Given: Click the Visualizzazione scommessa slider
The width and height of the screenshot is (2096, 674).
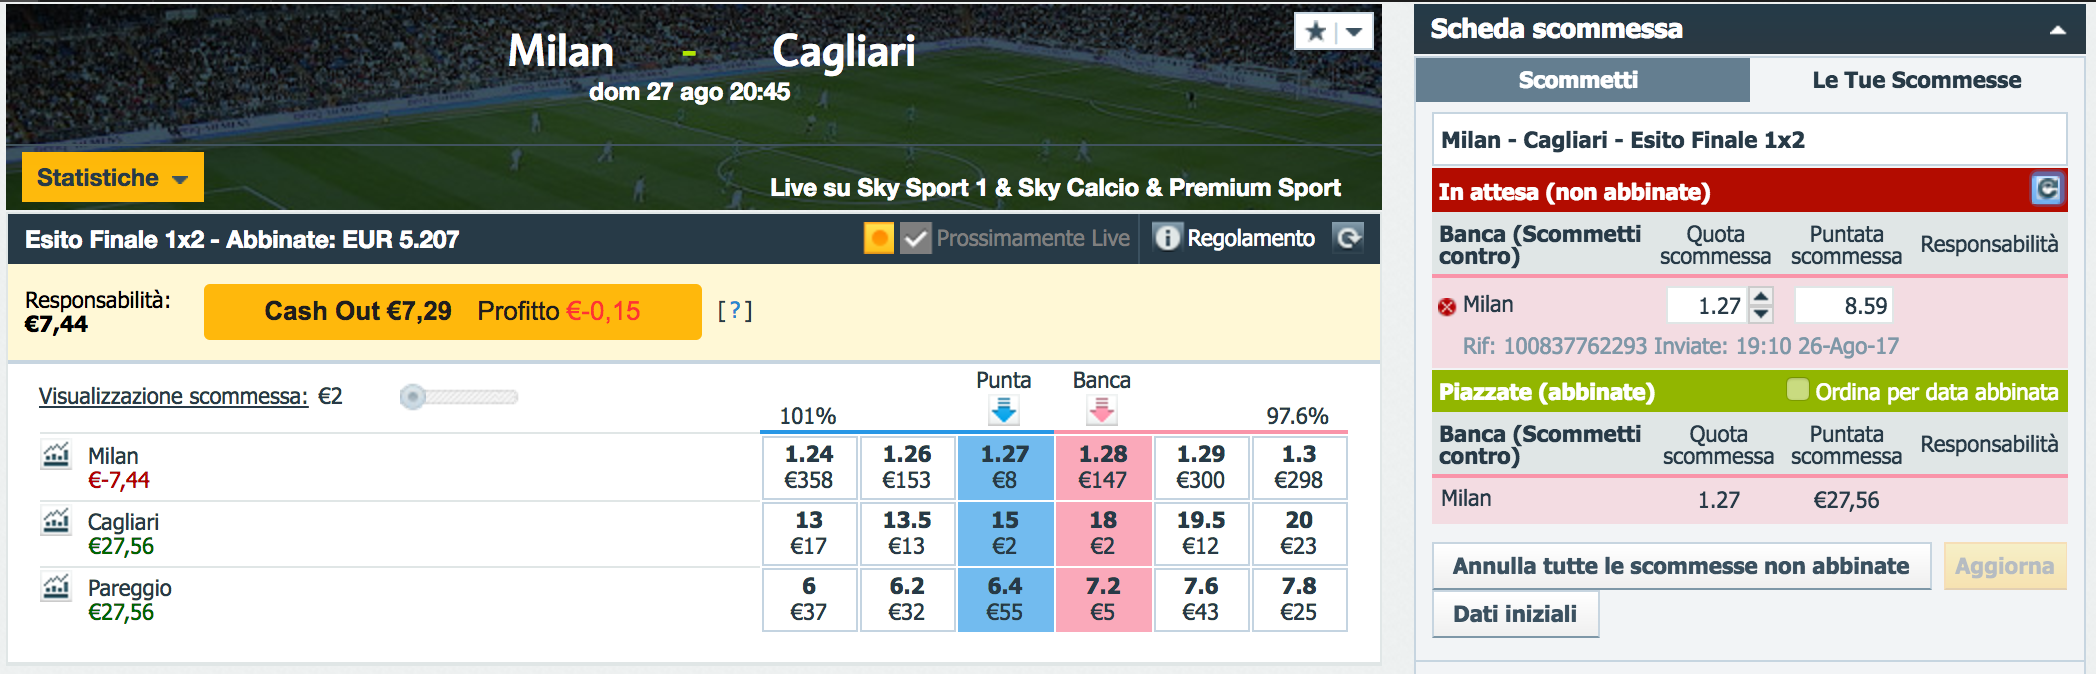Looking at the screenshot, I should click(459, 397).
